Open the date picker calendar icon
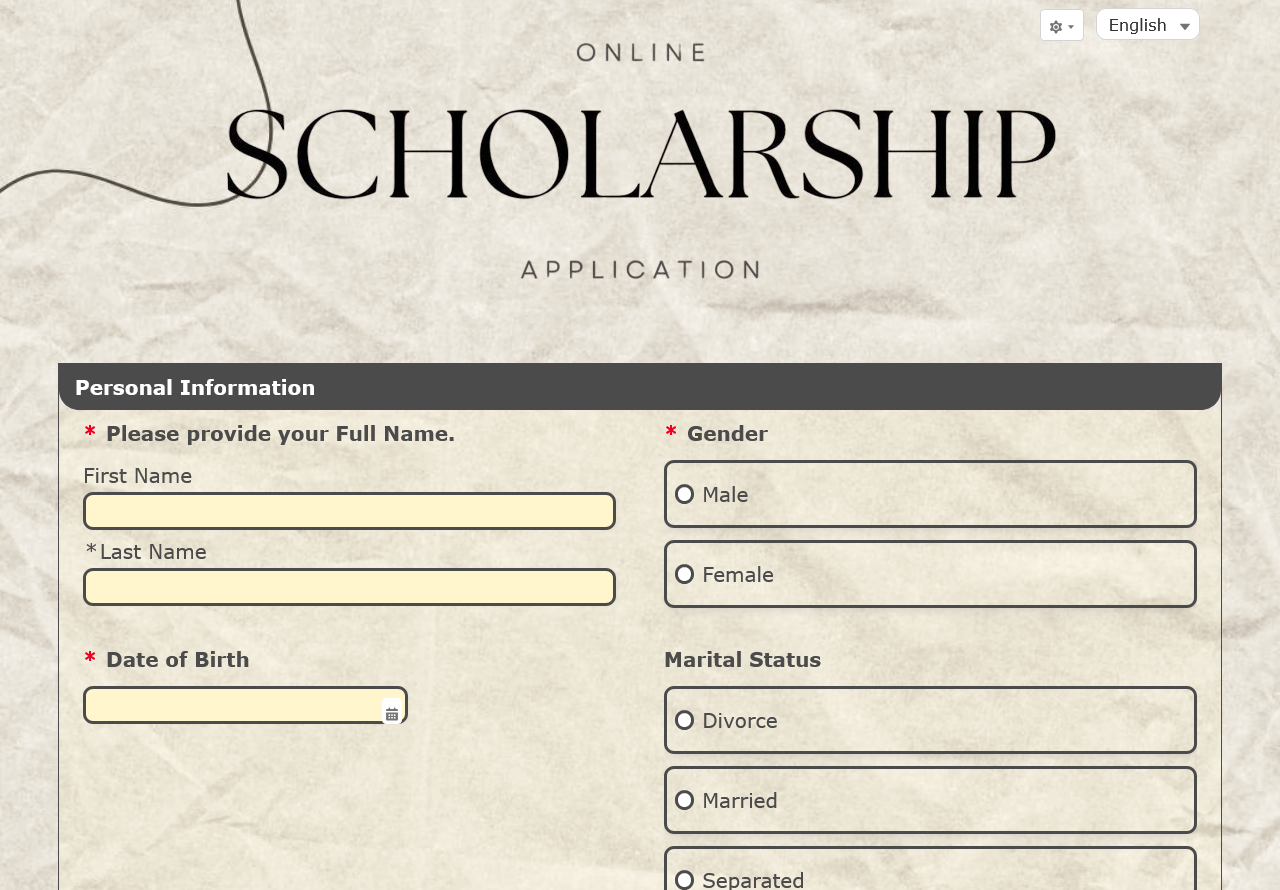The height and width of the screenshot is (890, 1280). click(391, 712)
